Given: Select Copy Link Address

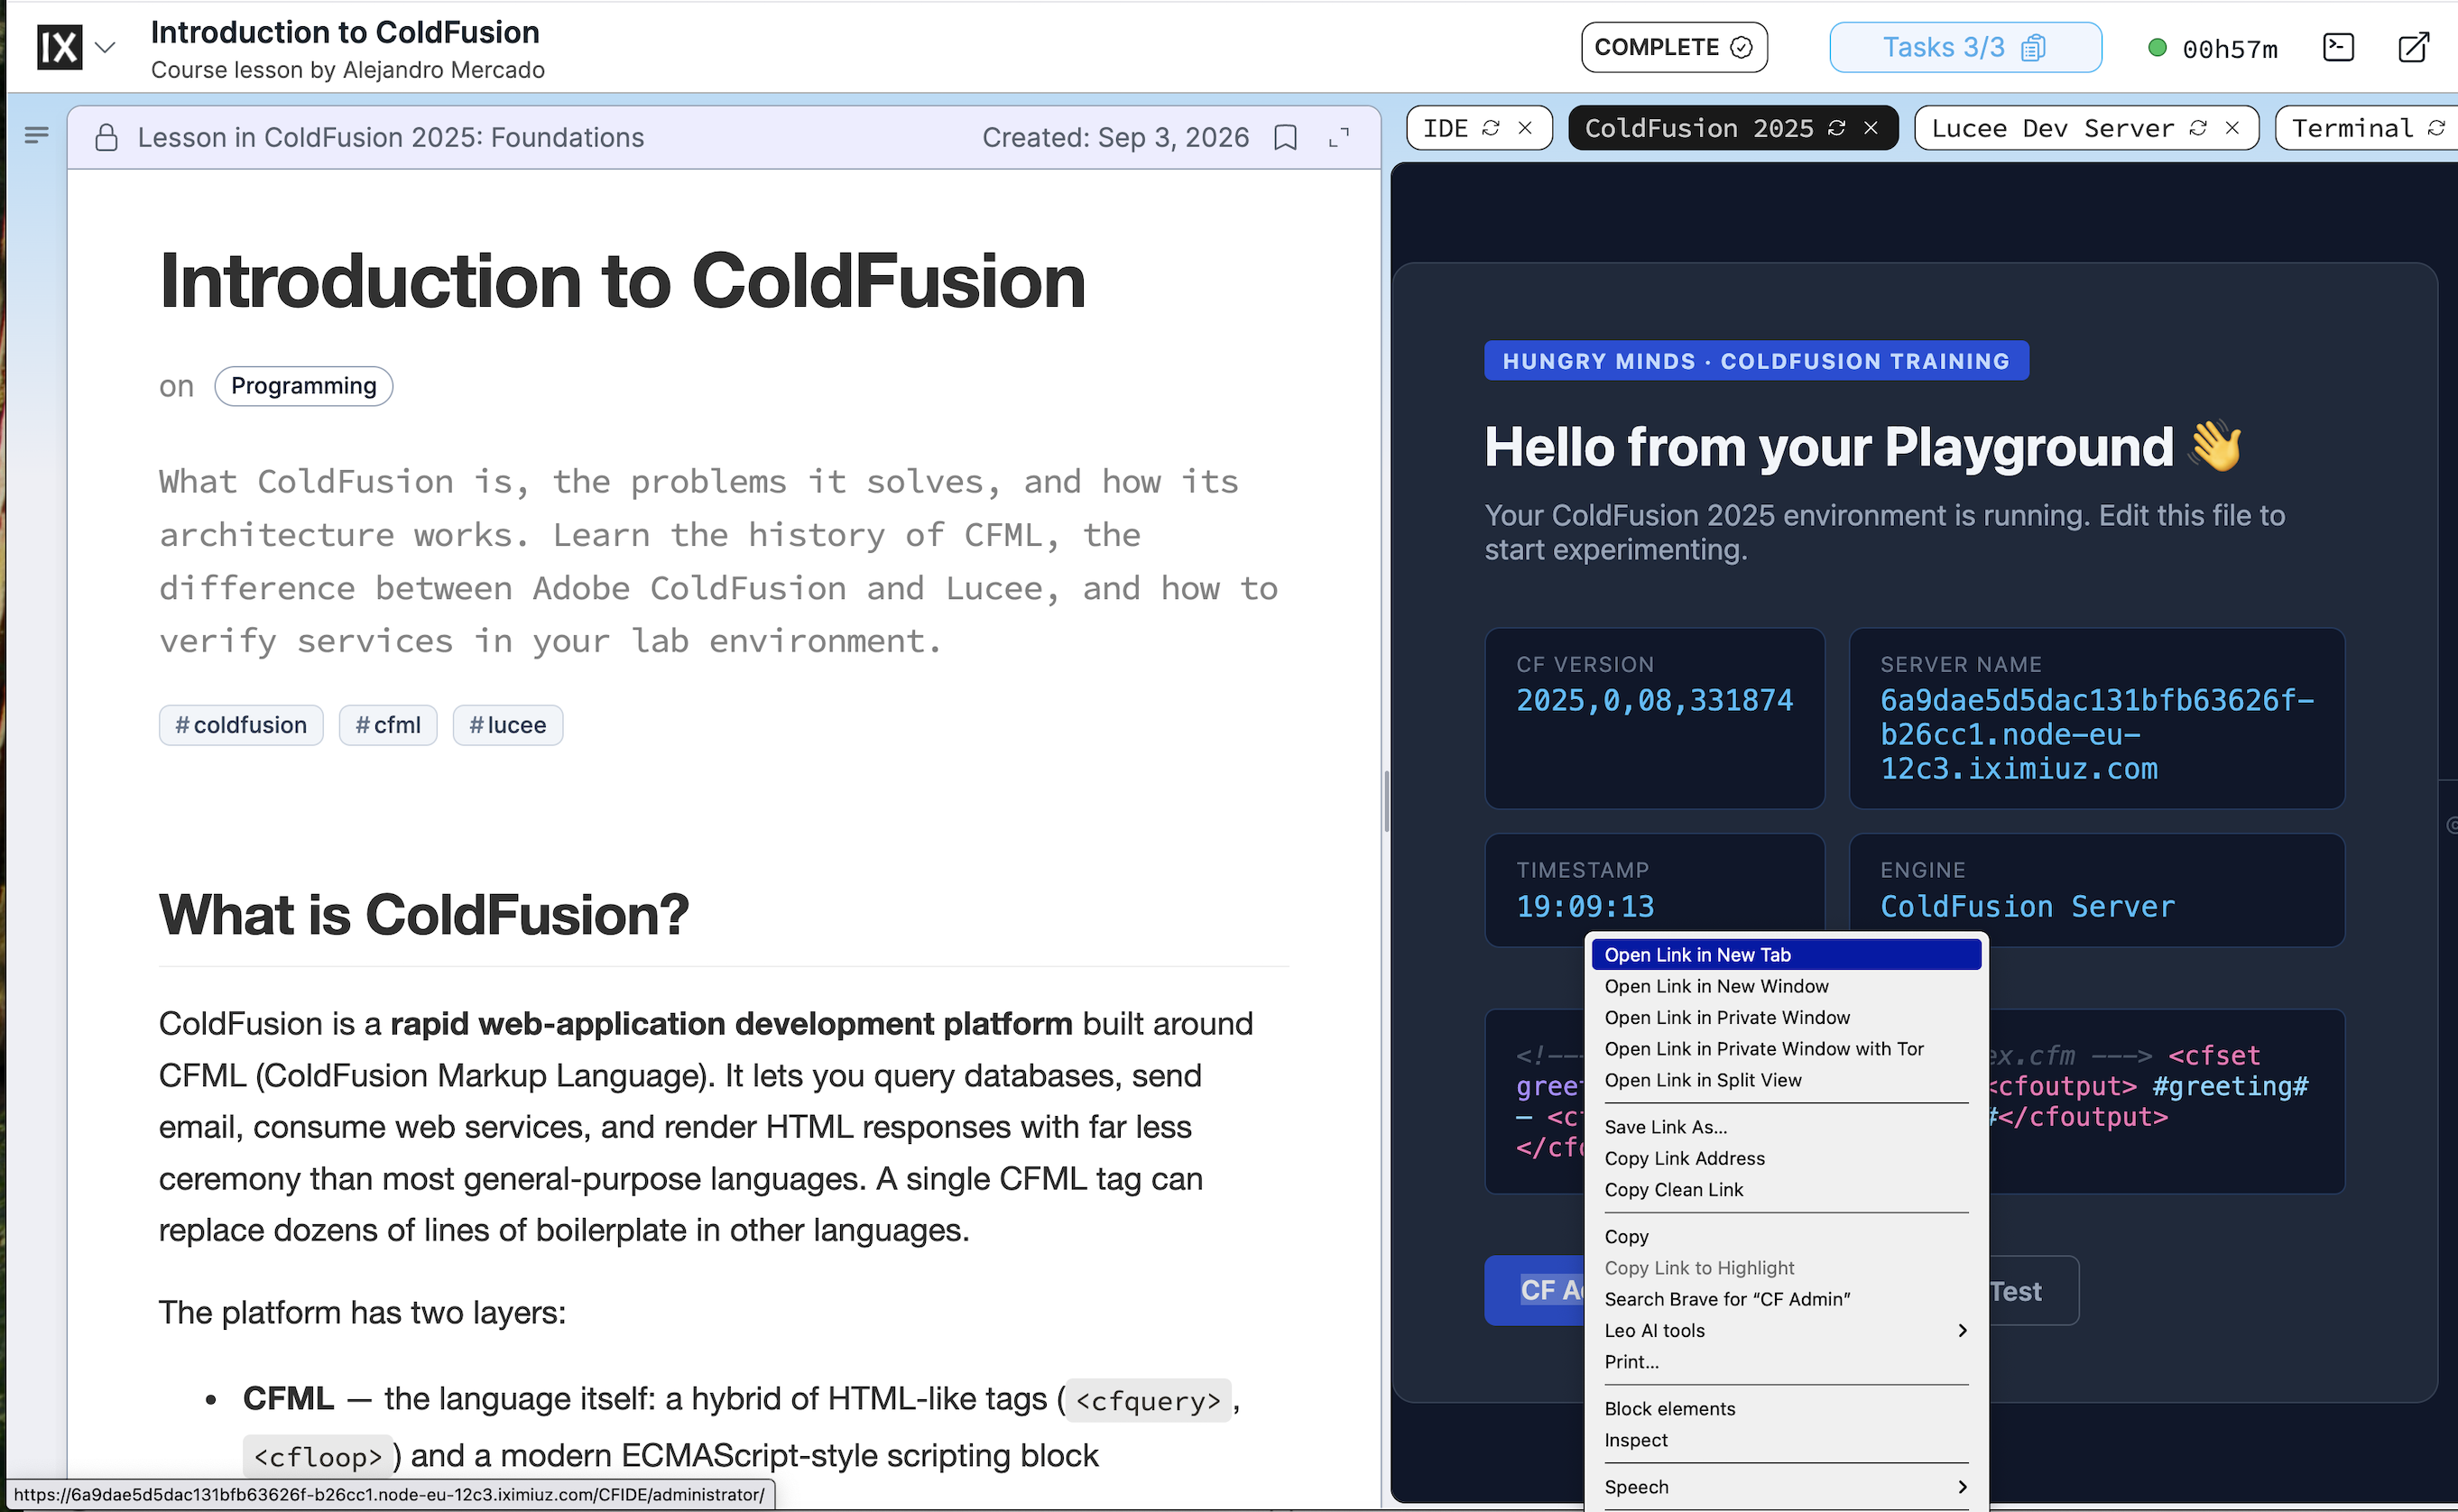Looking at the screenshot, I should point(1786,1158).
